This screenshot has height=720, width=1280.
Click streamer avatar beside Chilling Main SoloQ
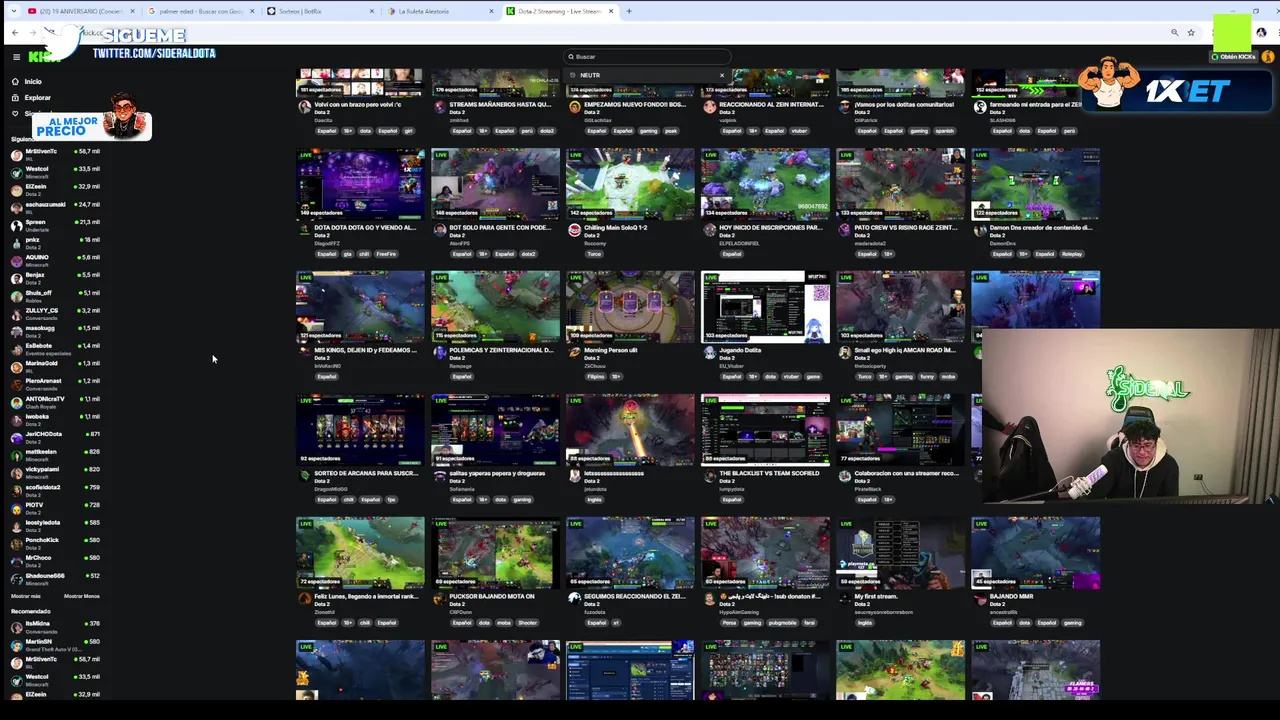(574, 230)
